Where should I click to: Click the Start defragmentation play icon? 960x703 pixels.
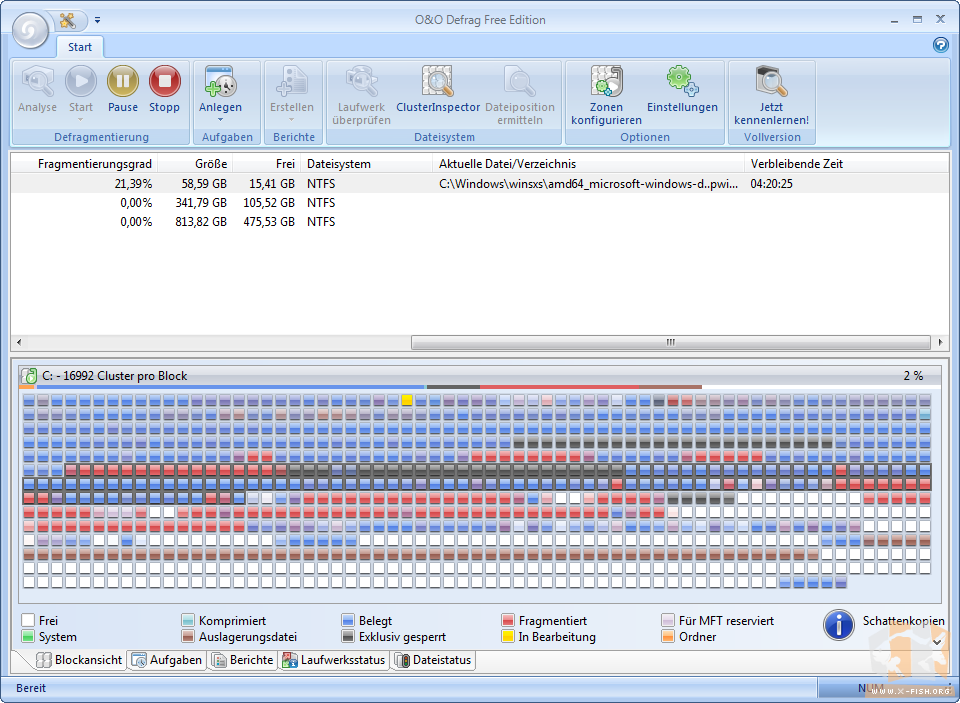[x=81, y=81]
